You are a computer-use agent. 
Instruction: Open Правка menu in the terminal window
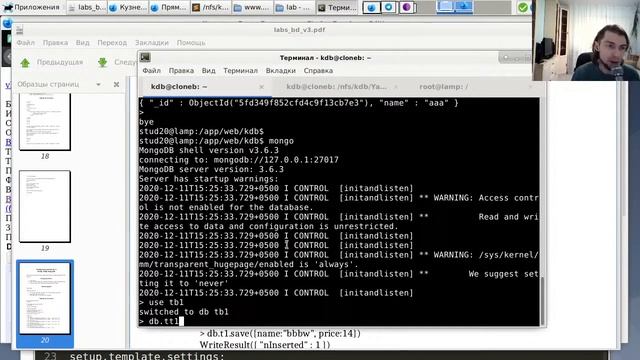[181, 71]
